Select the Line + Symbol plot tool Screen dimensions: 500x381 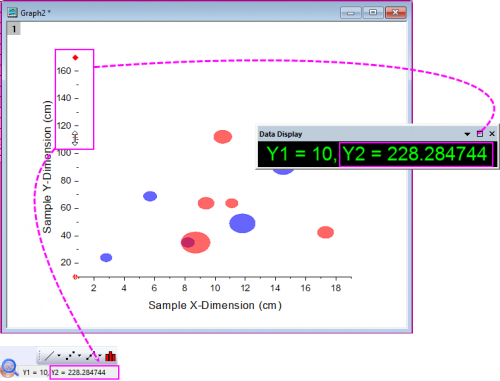pos(91,356)
